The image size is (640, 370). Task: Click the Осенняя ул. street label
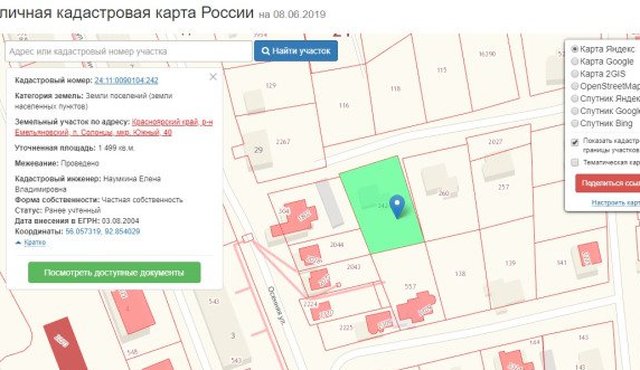[x=276, y=305]
